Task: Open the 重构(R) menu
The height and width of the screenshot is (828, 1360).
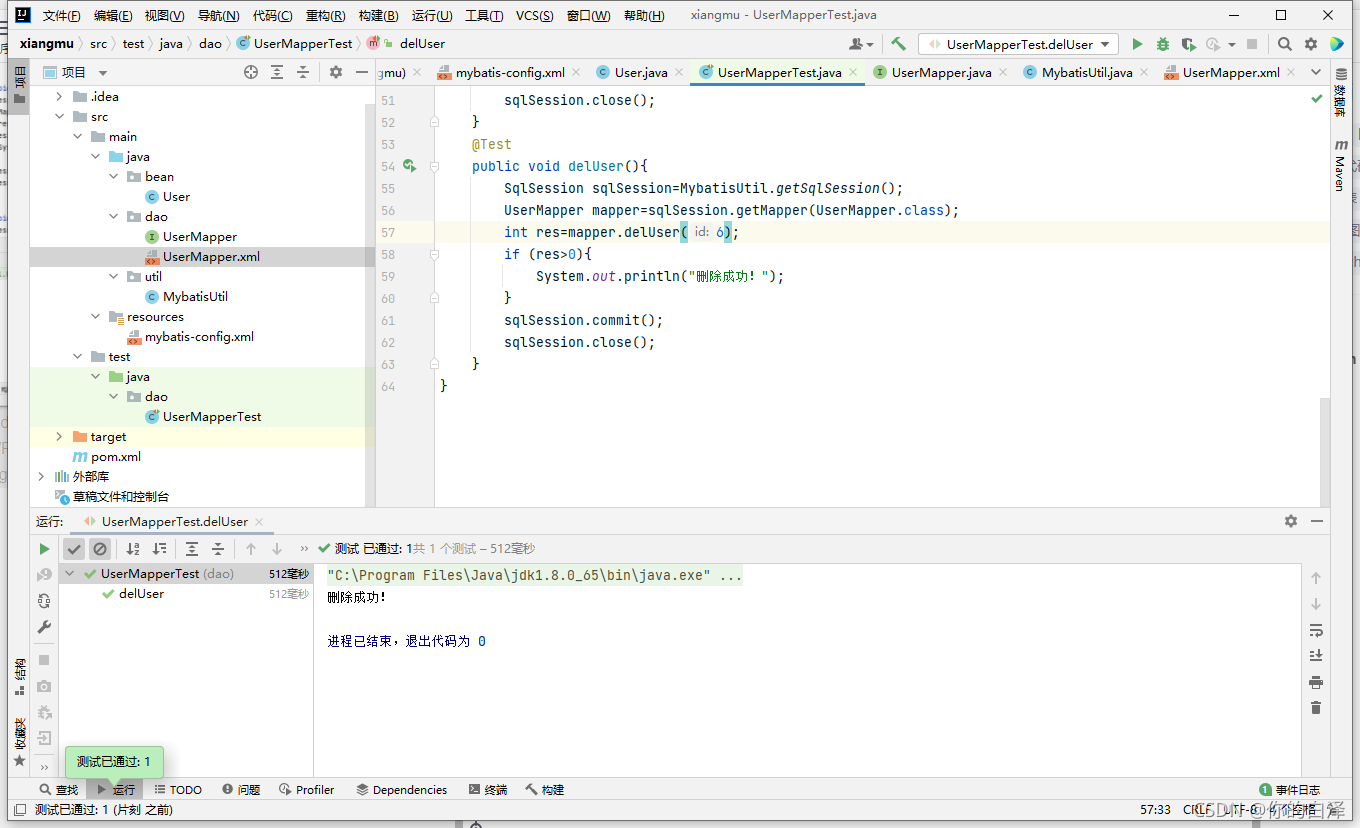Action: pos(325,15)
